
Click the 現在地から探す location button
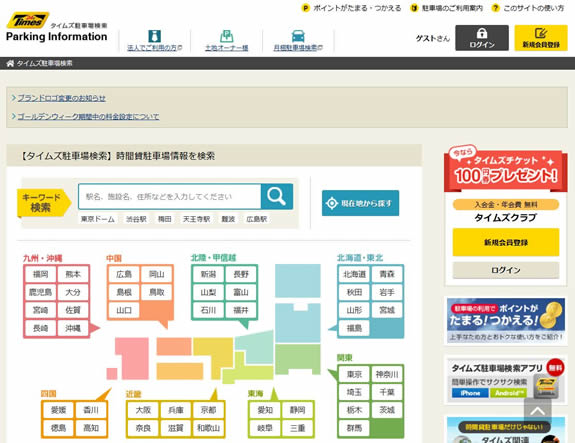[x=360, y=203]
